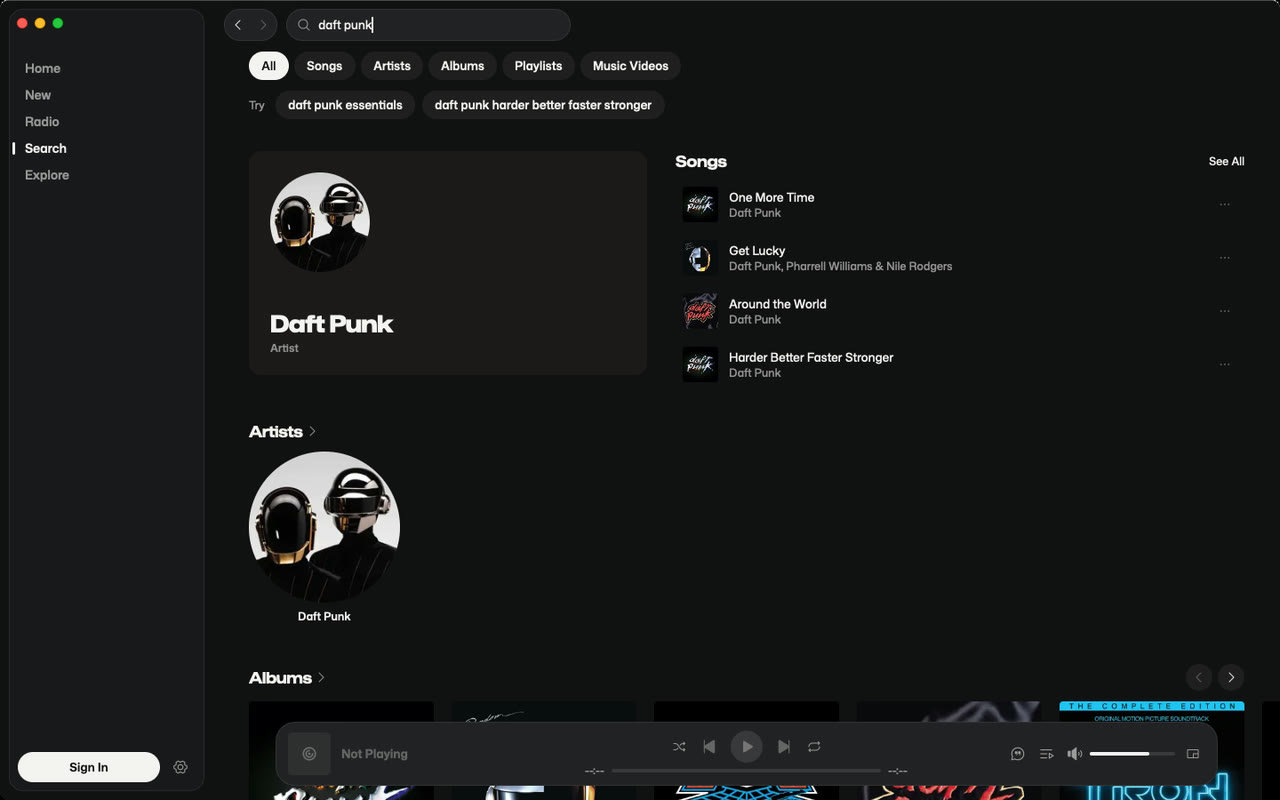Filter results by Music Videos

[x=630, y=66]
